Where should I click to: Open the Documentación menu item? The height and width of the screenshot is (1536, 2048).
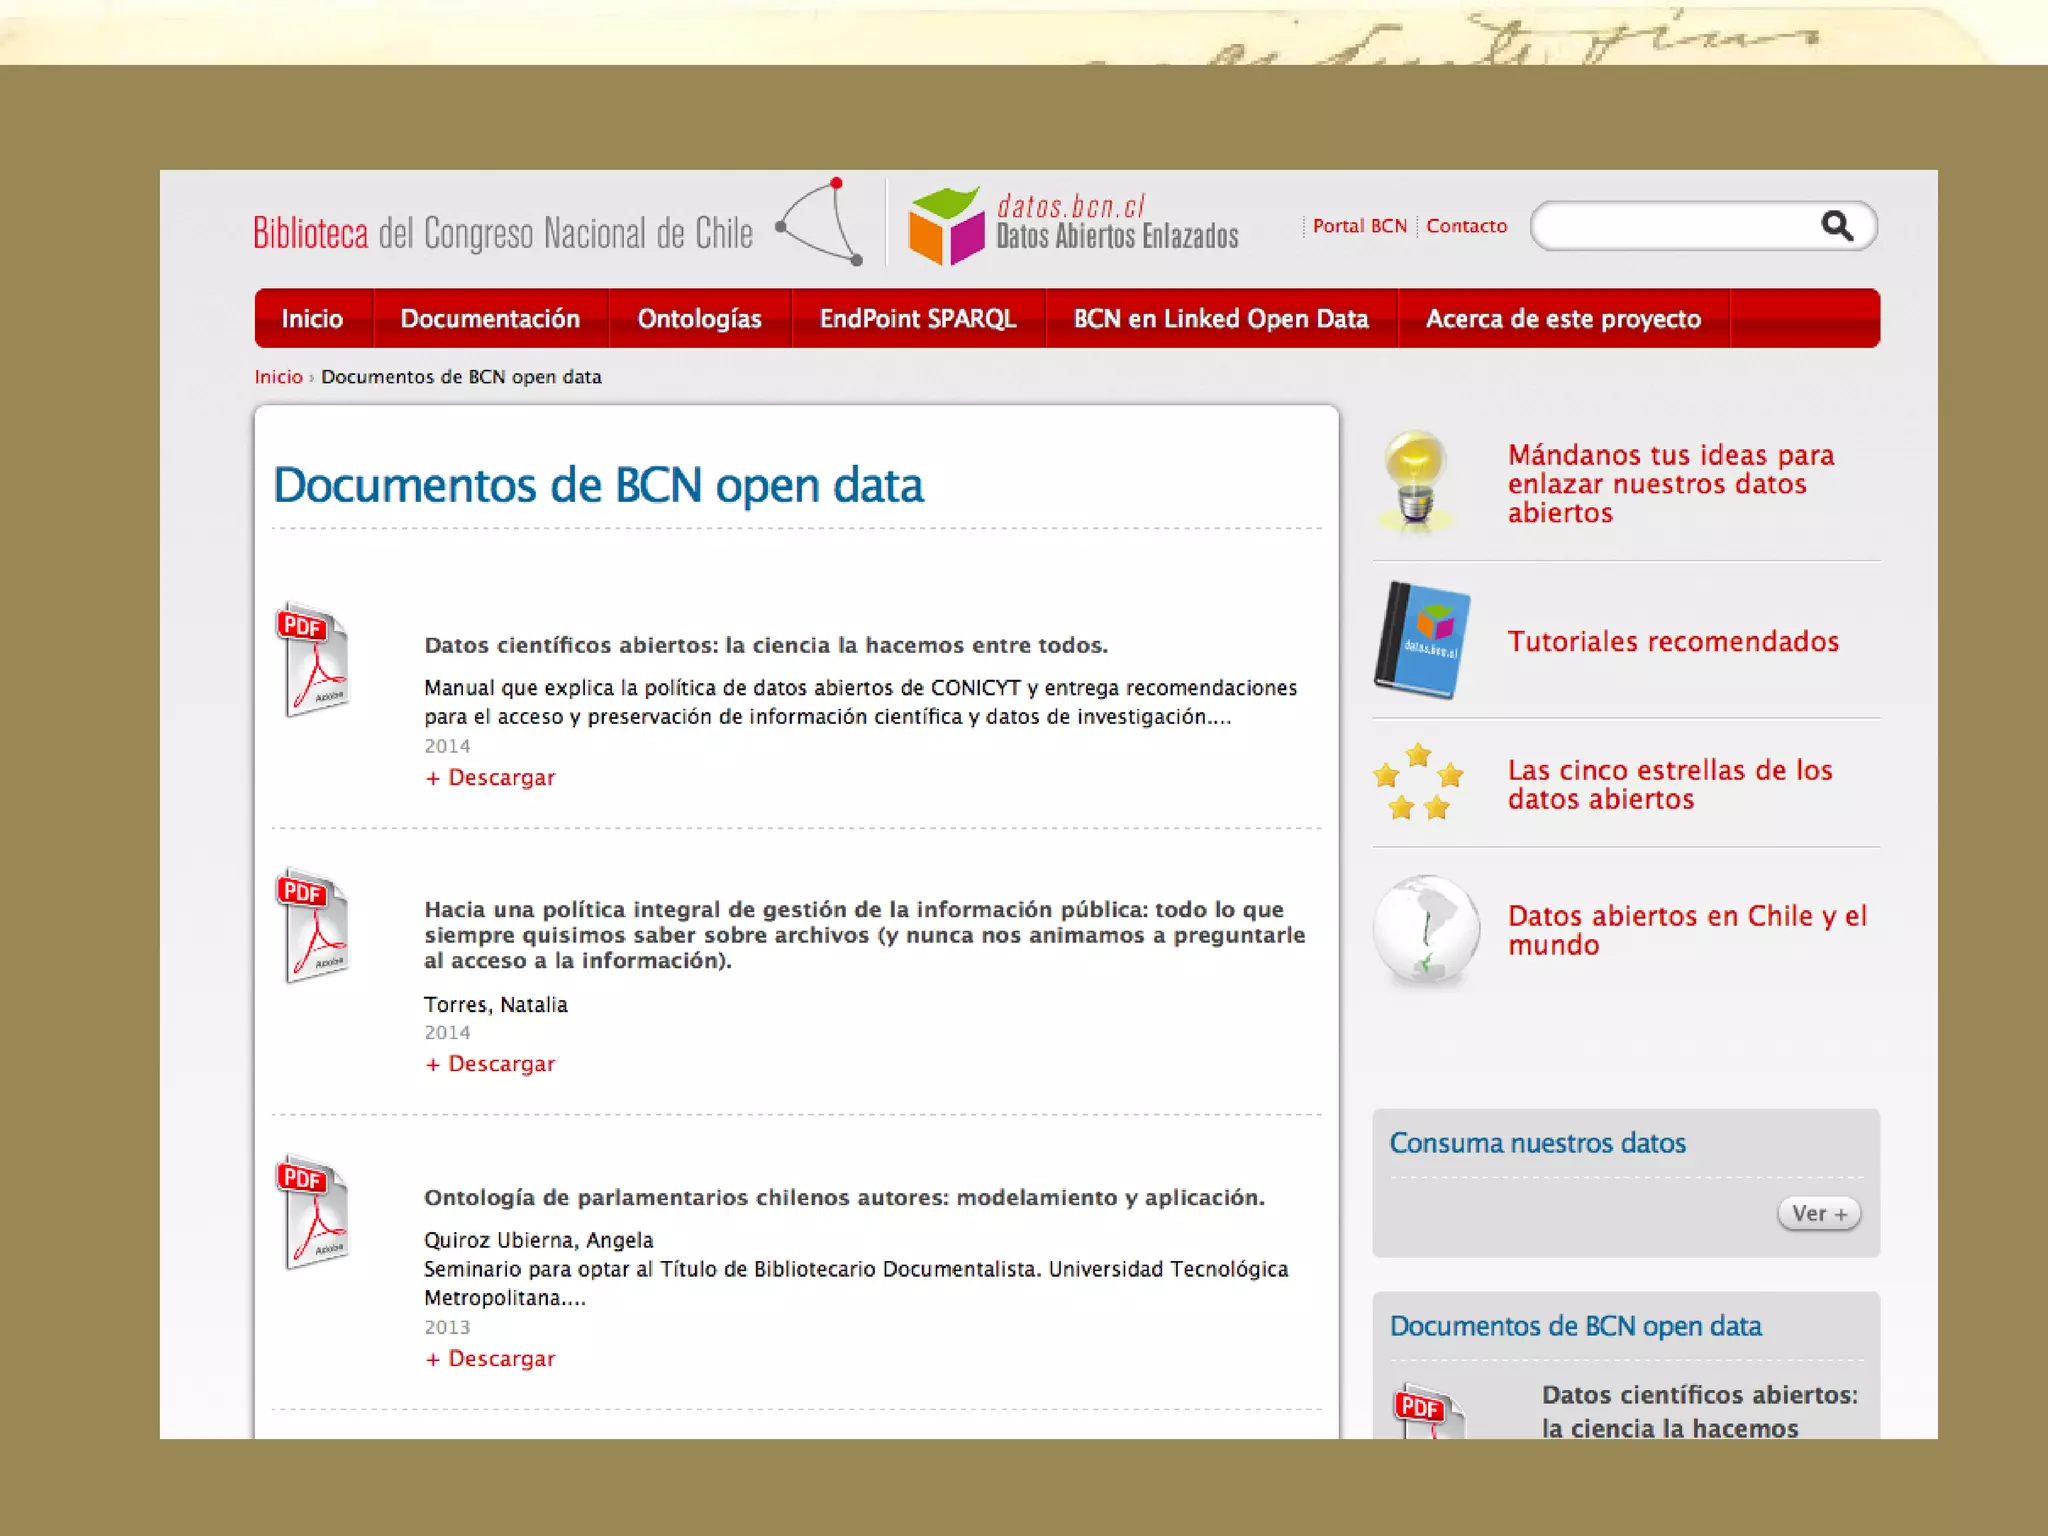tap(490, 319)
